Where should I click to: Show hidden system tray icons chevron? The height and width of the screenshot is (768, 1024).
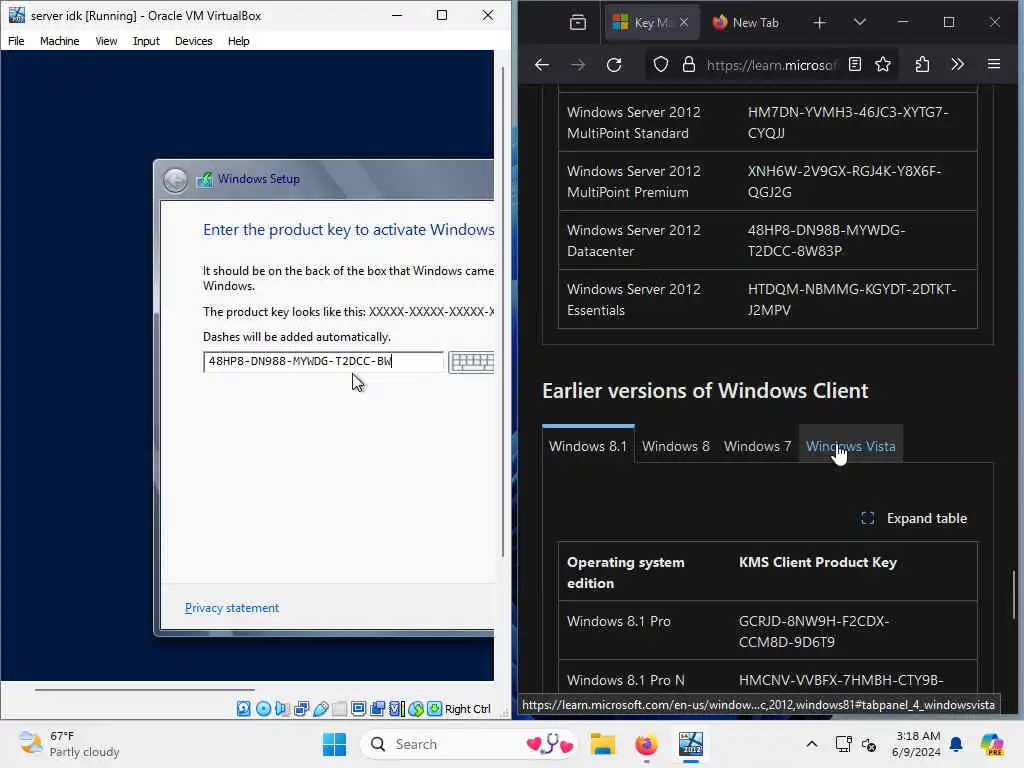pyautogui.click(x=811, y=744)
